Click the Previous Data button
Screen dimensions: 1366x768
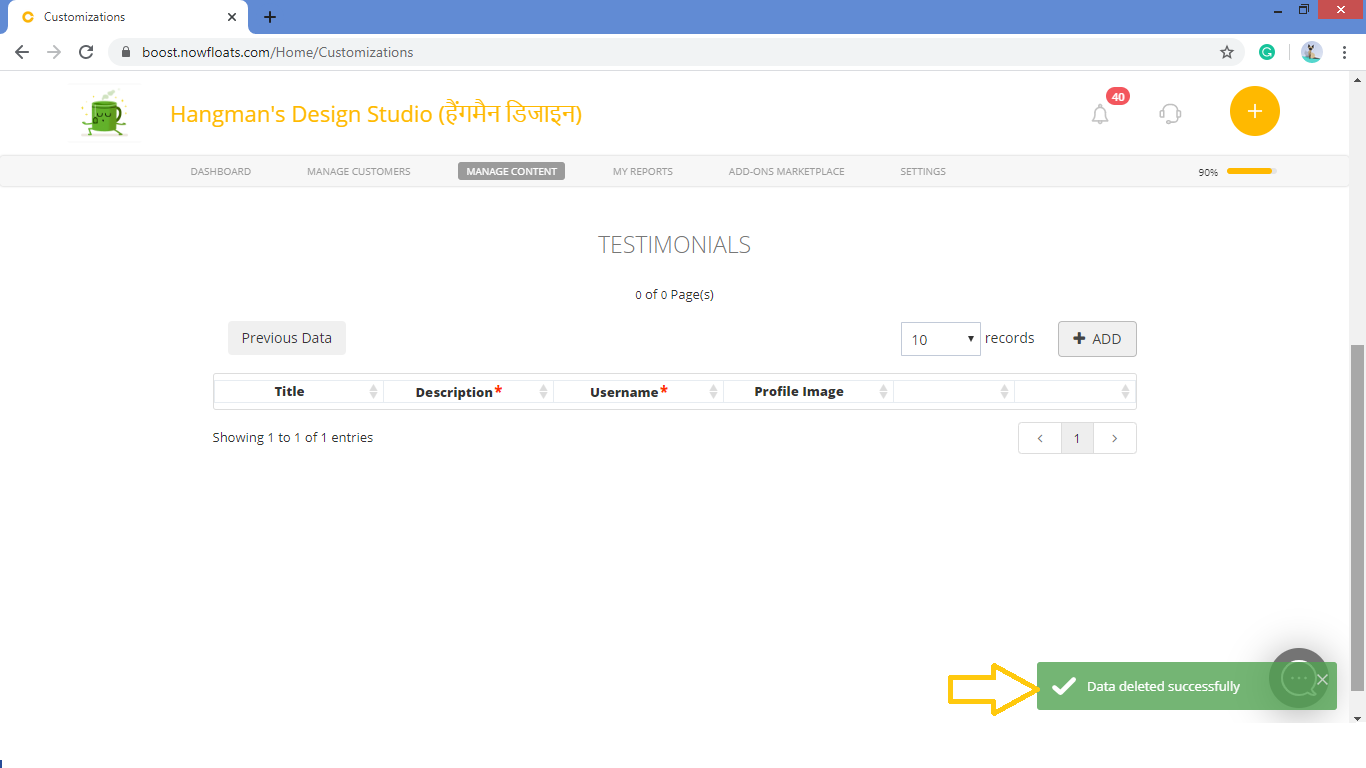click(x=287, y=338)
